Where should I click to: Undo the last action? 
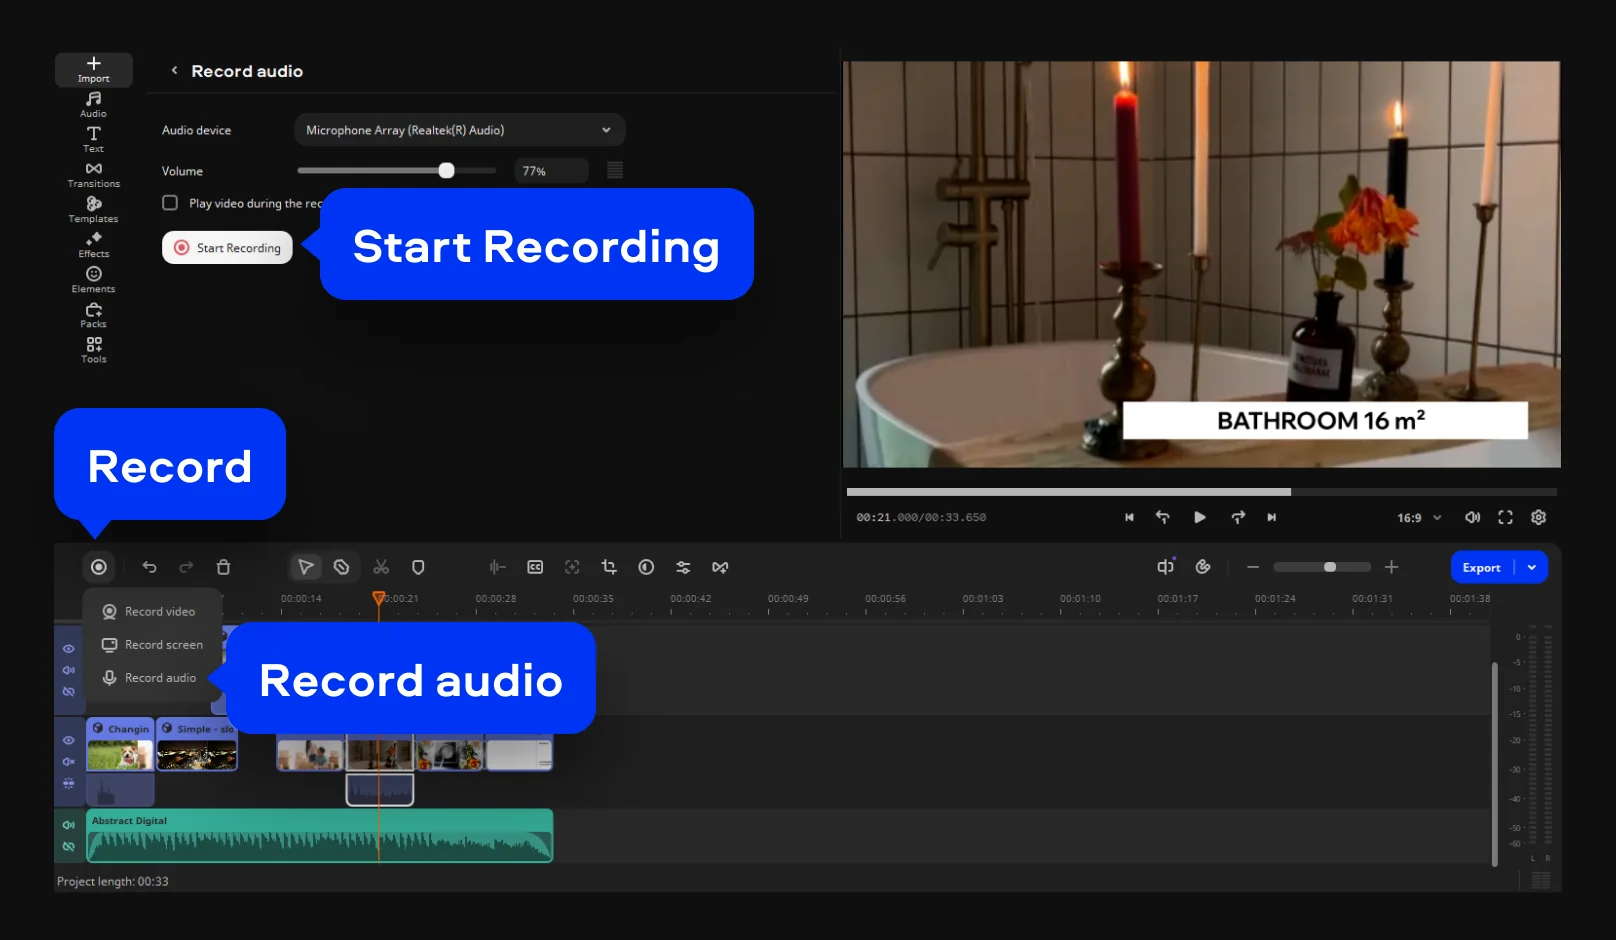(149, 567)
